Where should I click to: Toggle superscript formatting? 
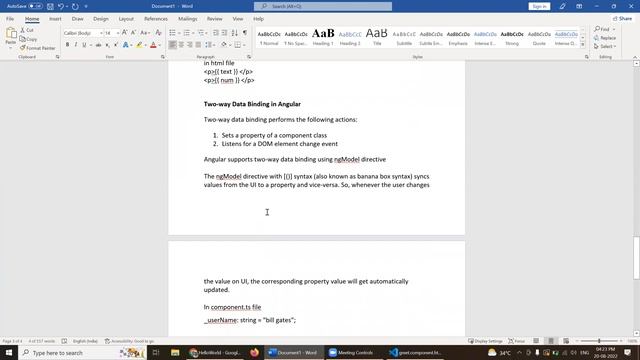click(116, 45)
